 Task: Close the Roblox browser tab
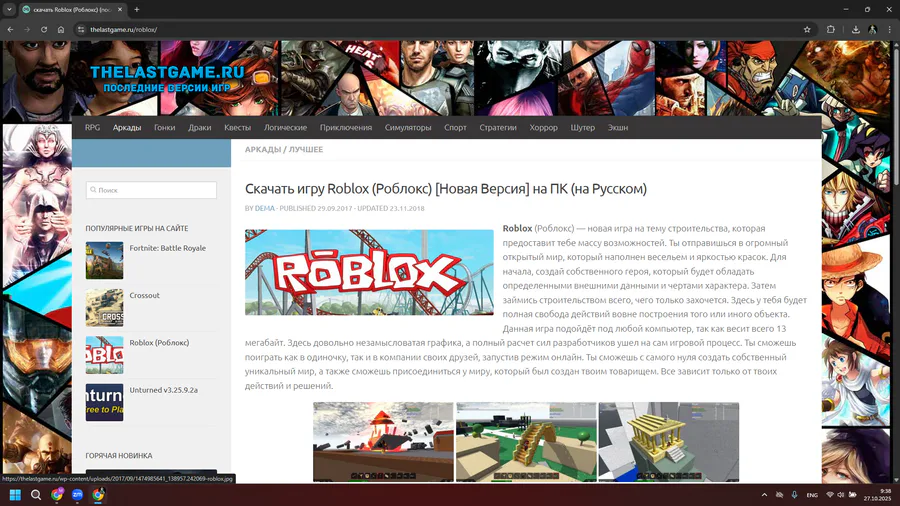click(119, 9)
